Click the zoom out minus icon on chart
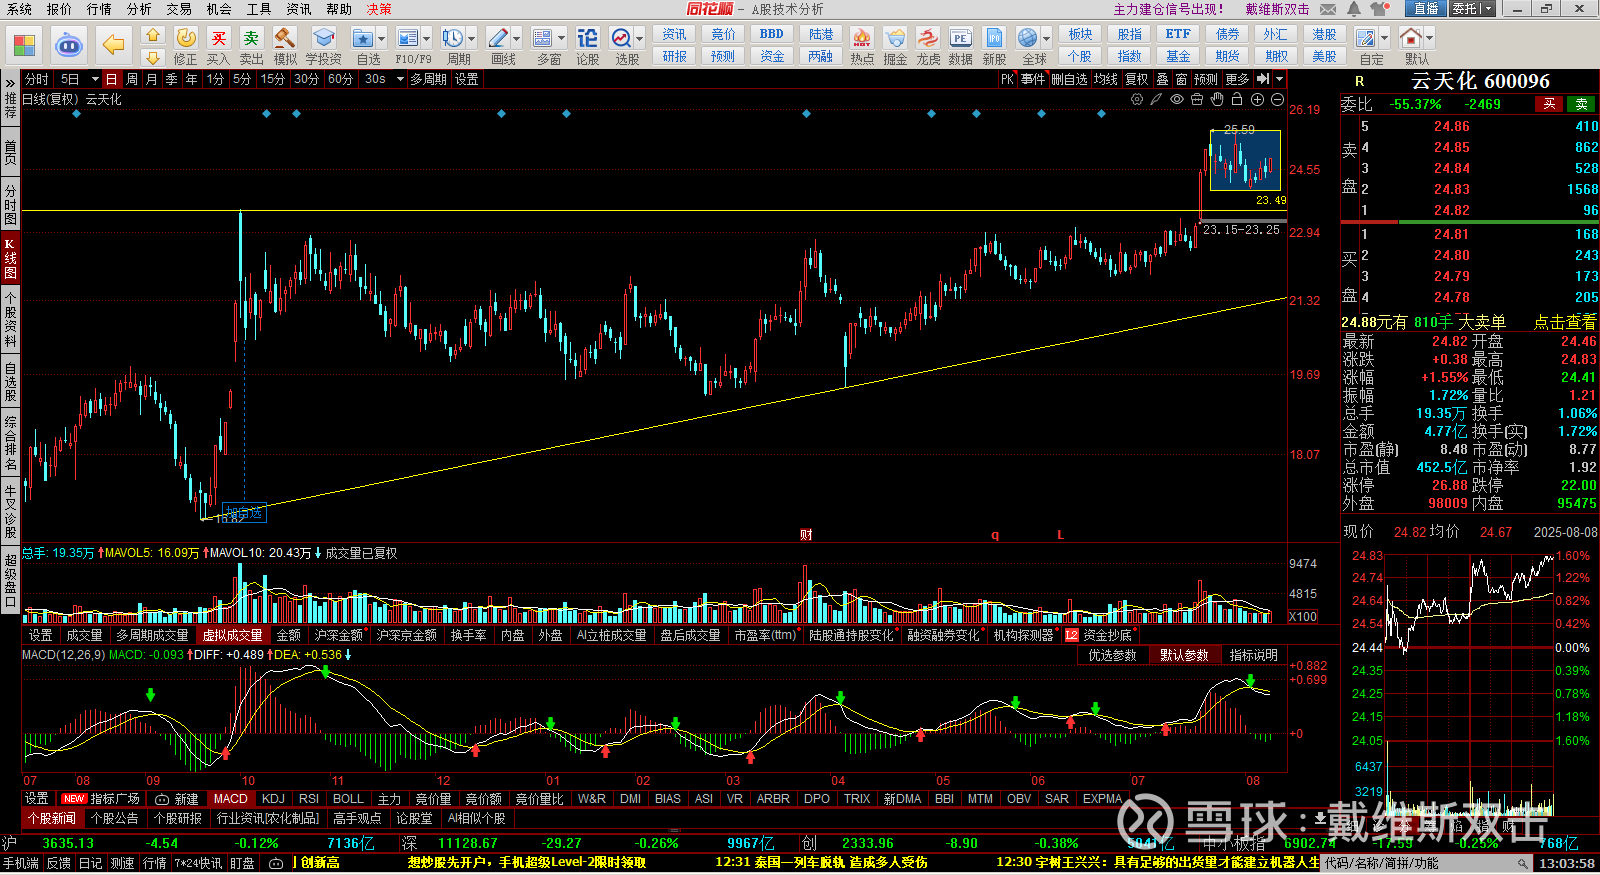 (1277, 99)
